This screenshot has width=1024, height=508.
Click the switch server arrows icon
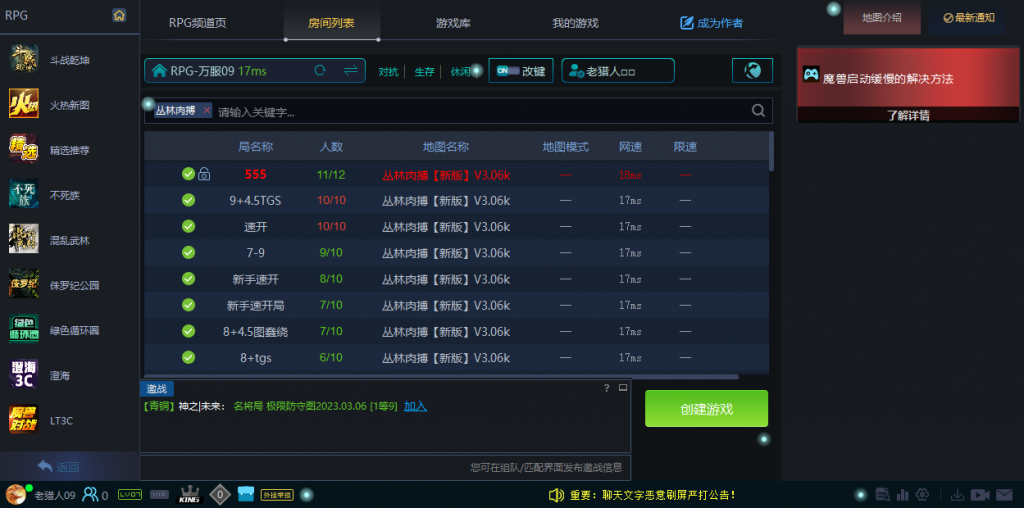[x=350, y=70]
